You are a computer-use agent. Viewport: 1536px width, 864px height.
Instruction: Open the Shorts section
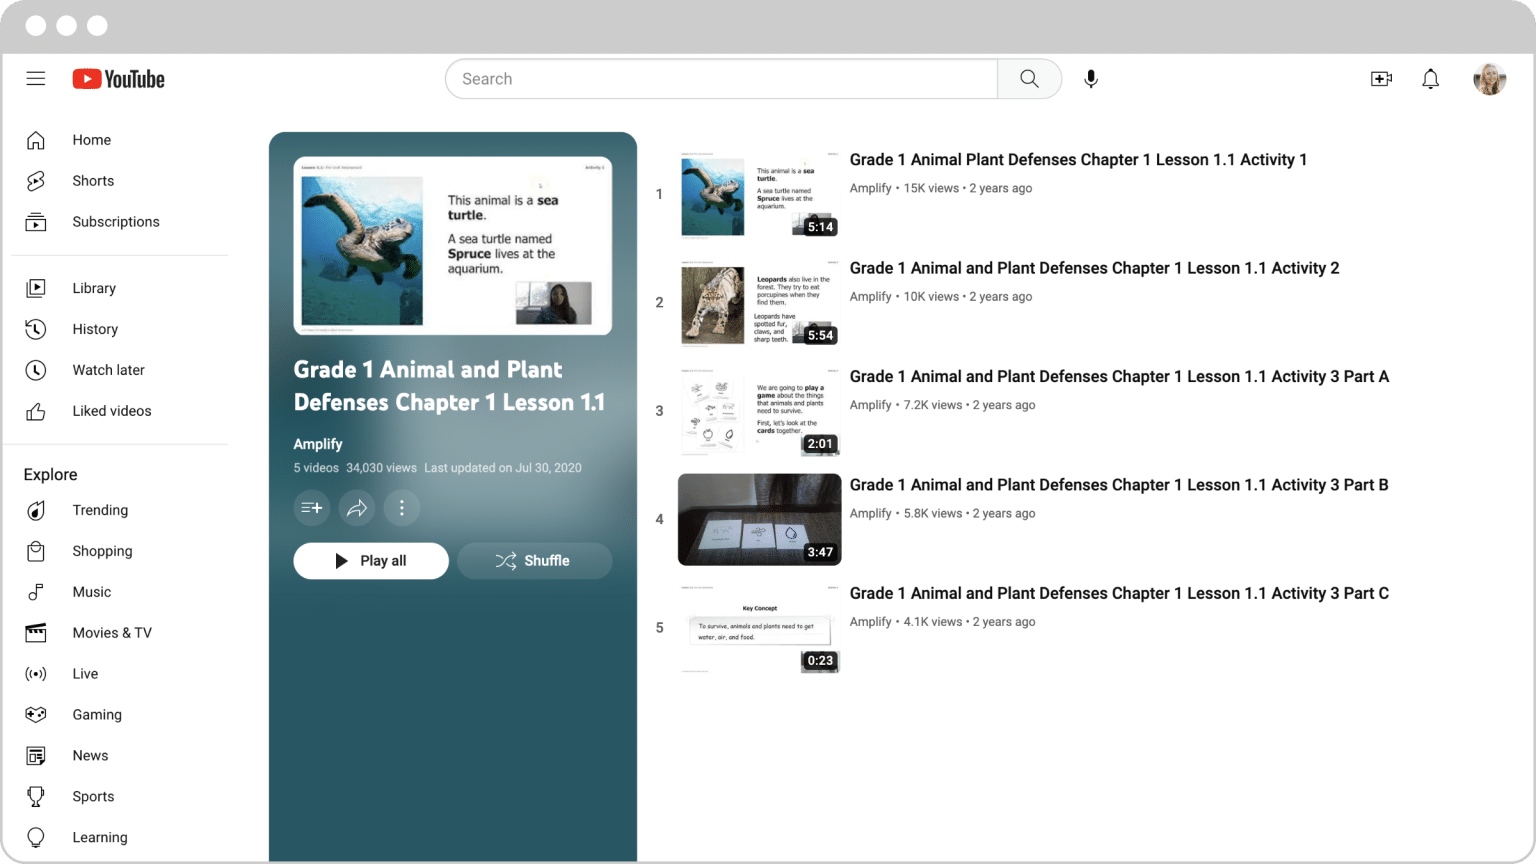(93, 181)
